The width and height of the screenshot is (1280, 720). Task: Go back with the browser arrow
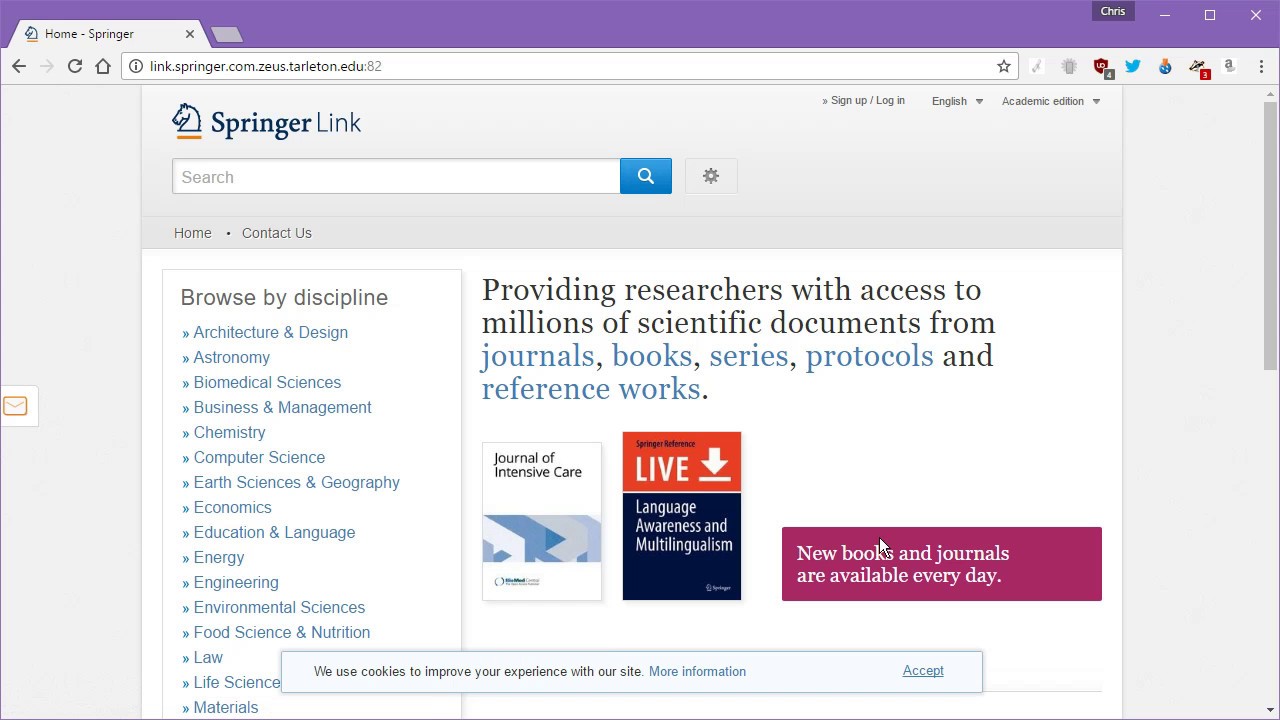pos(19,66)
